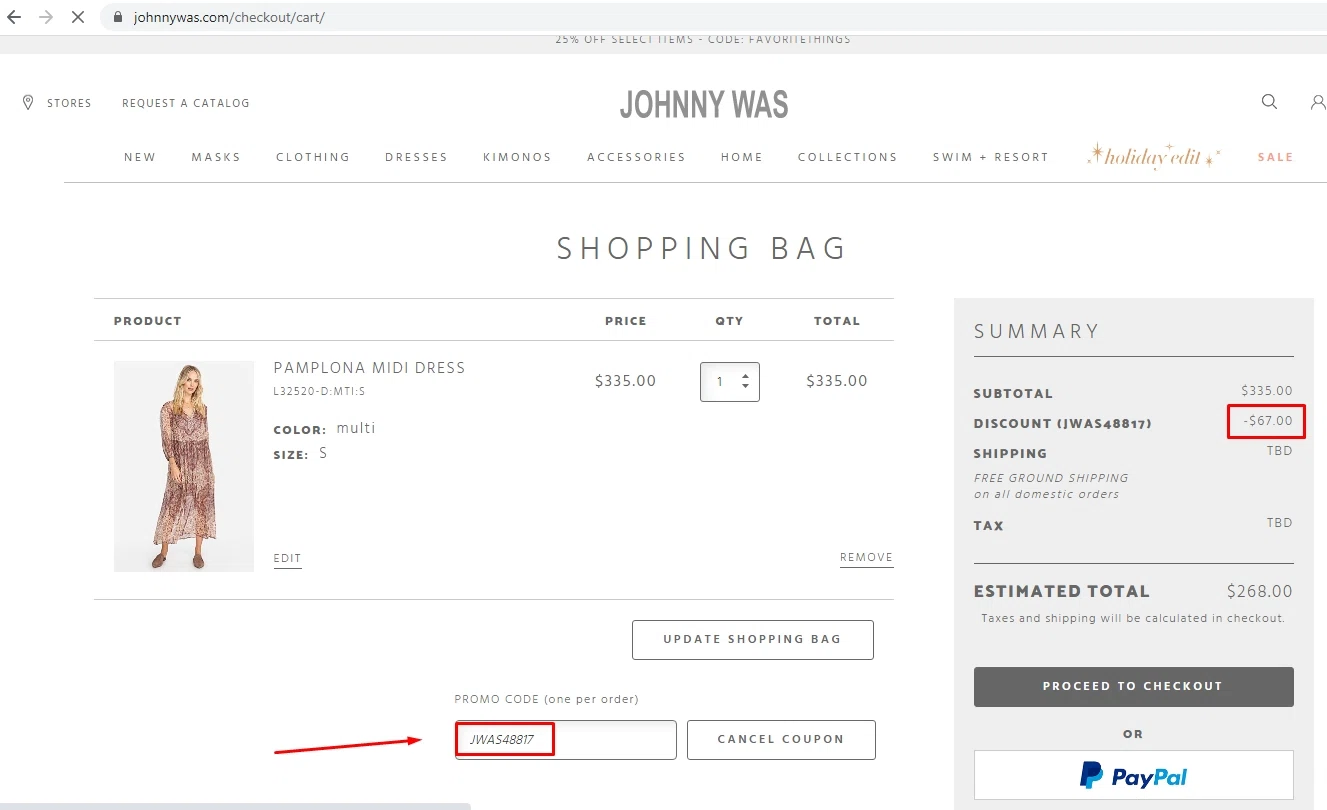Open the account person icon
This screenshot has height=810, width=1327.
[x=1318, y=102]
